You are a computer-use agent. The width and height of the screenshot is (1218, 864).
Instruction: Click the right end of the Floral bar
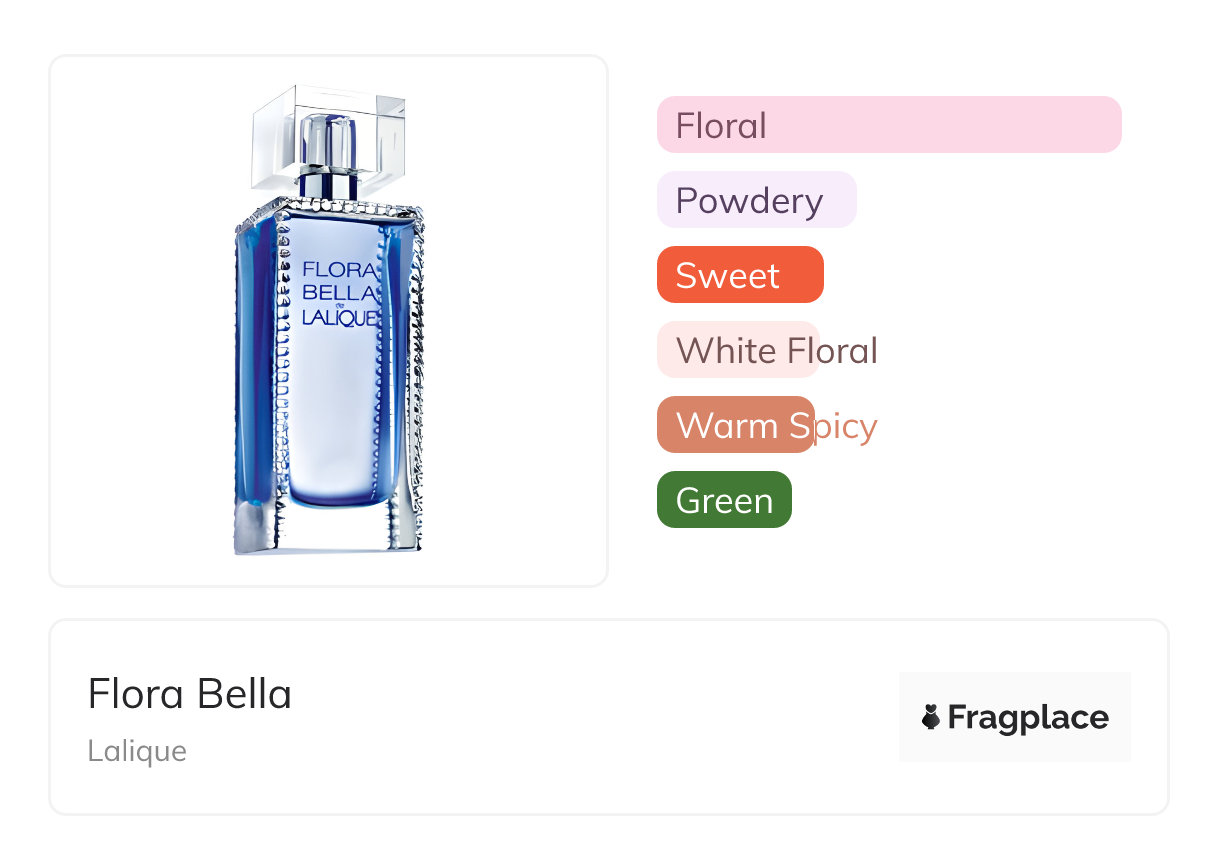click(1105, 125)
